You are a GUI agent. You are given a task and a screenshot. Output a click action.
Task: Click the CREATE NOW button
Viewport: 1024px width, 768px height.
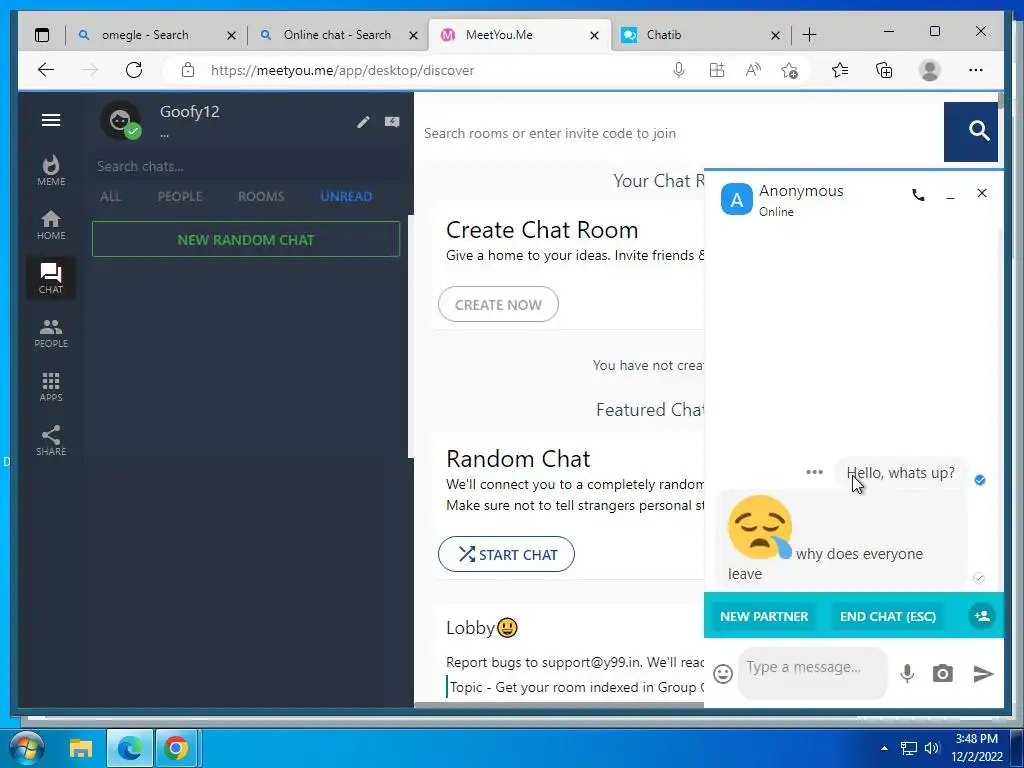click(498, 304)
